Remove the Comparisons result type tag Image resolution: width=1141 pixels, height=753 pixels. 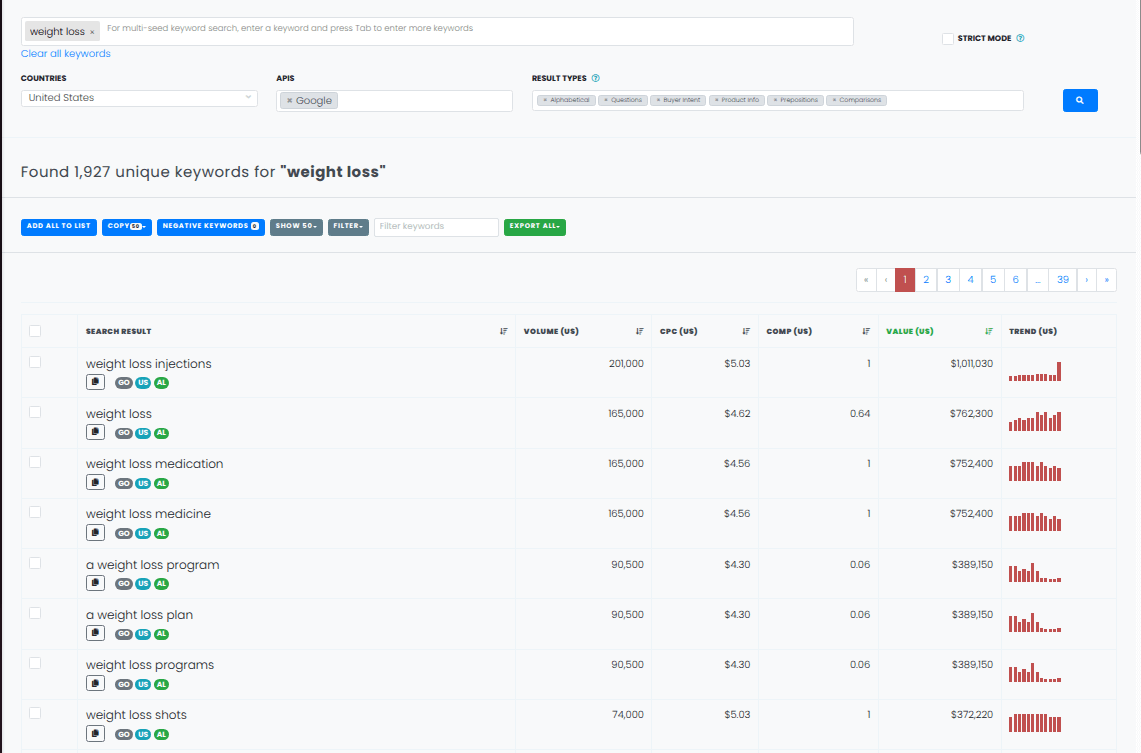click(x=834, y=100)
